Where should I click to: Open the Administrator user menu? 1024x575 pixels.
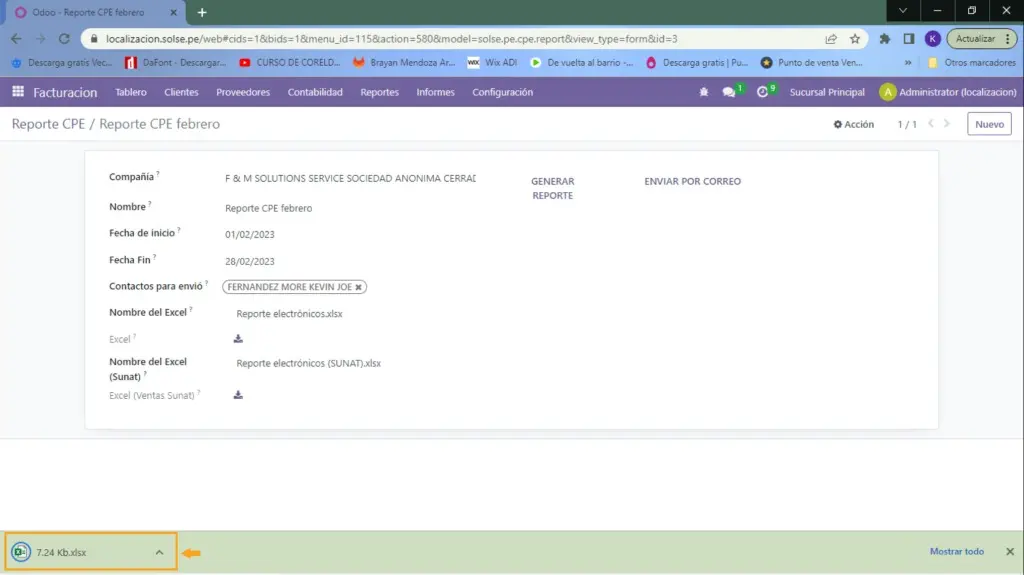[948, 92]
